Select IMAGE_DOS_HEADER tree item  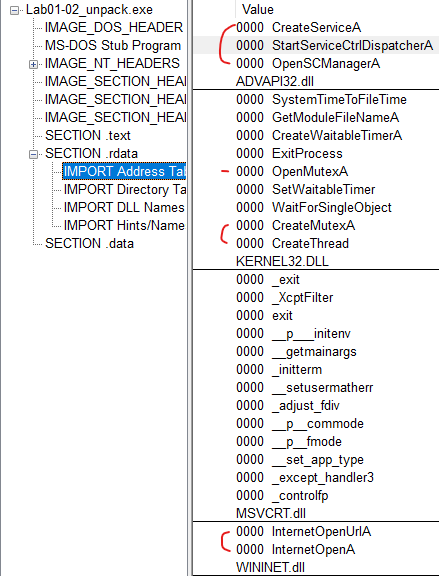coord(114,28)
